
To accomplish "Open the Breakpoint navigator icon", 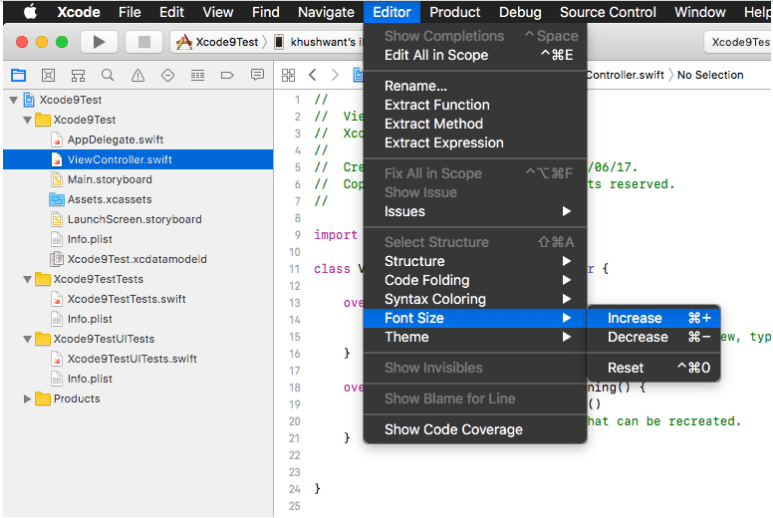I will [x=227, y=75].
